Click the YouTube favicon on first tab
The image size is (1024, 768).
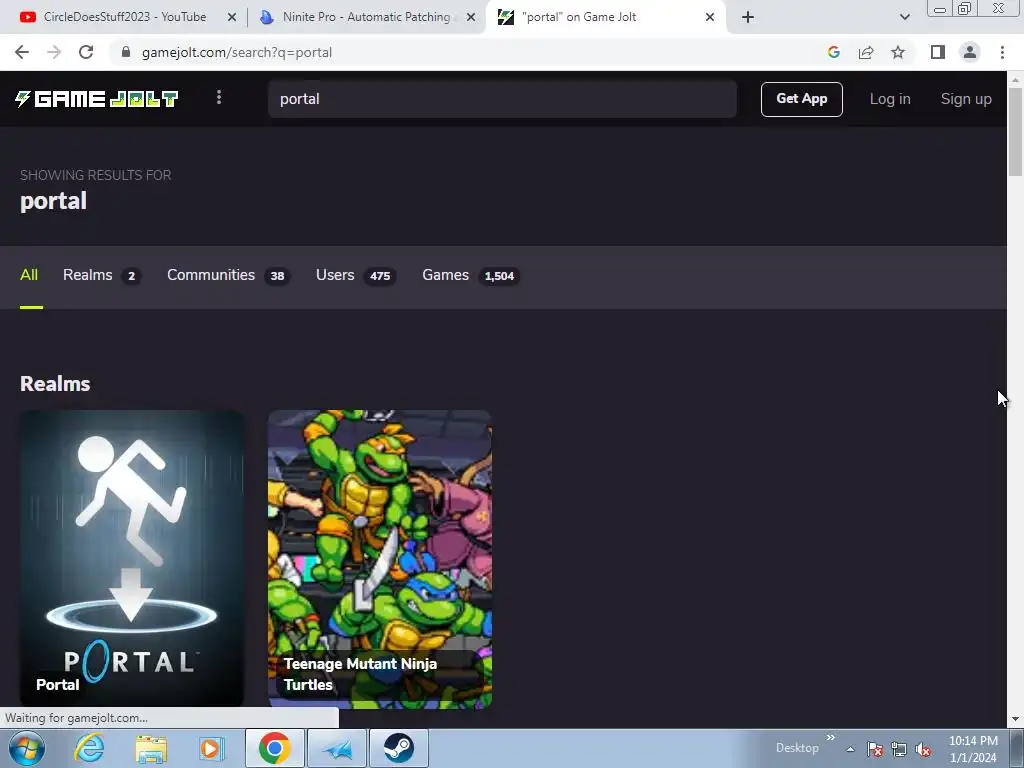coord(27,17)
